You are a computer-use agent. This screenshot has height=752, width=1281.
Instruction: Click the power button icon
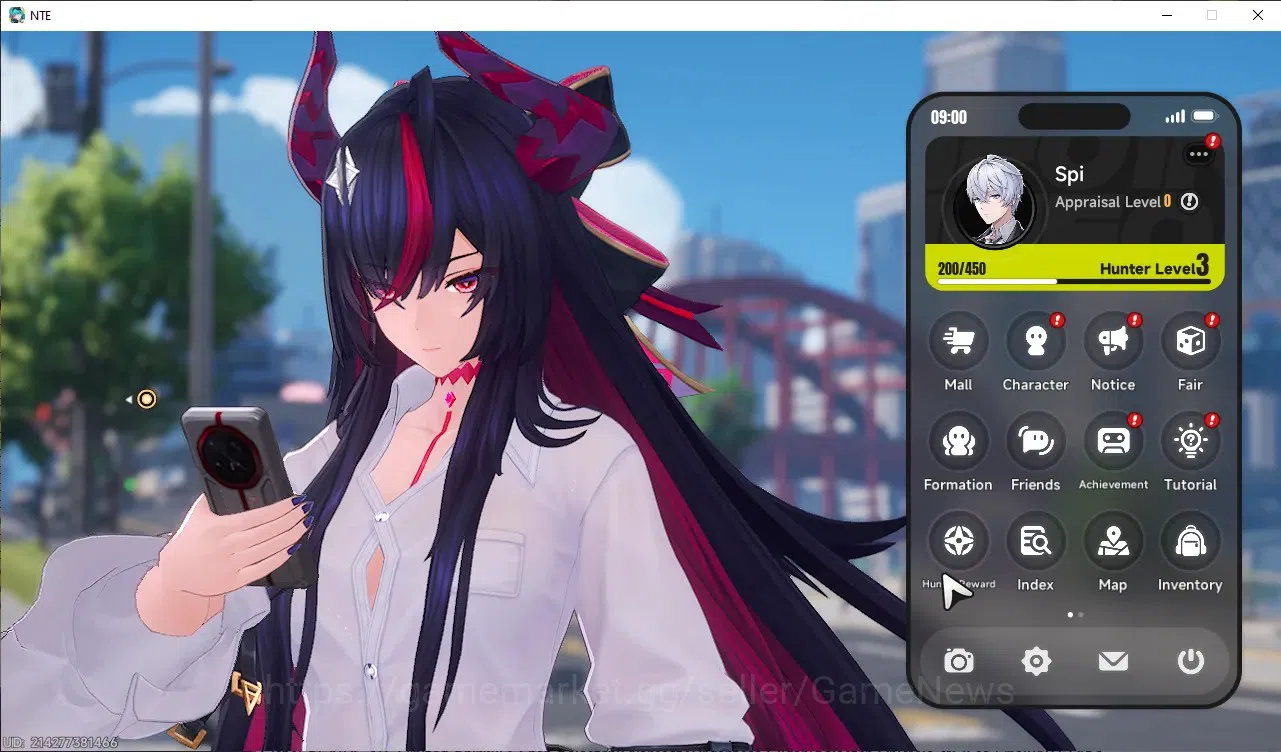click(x=1190, y=661)
